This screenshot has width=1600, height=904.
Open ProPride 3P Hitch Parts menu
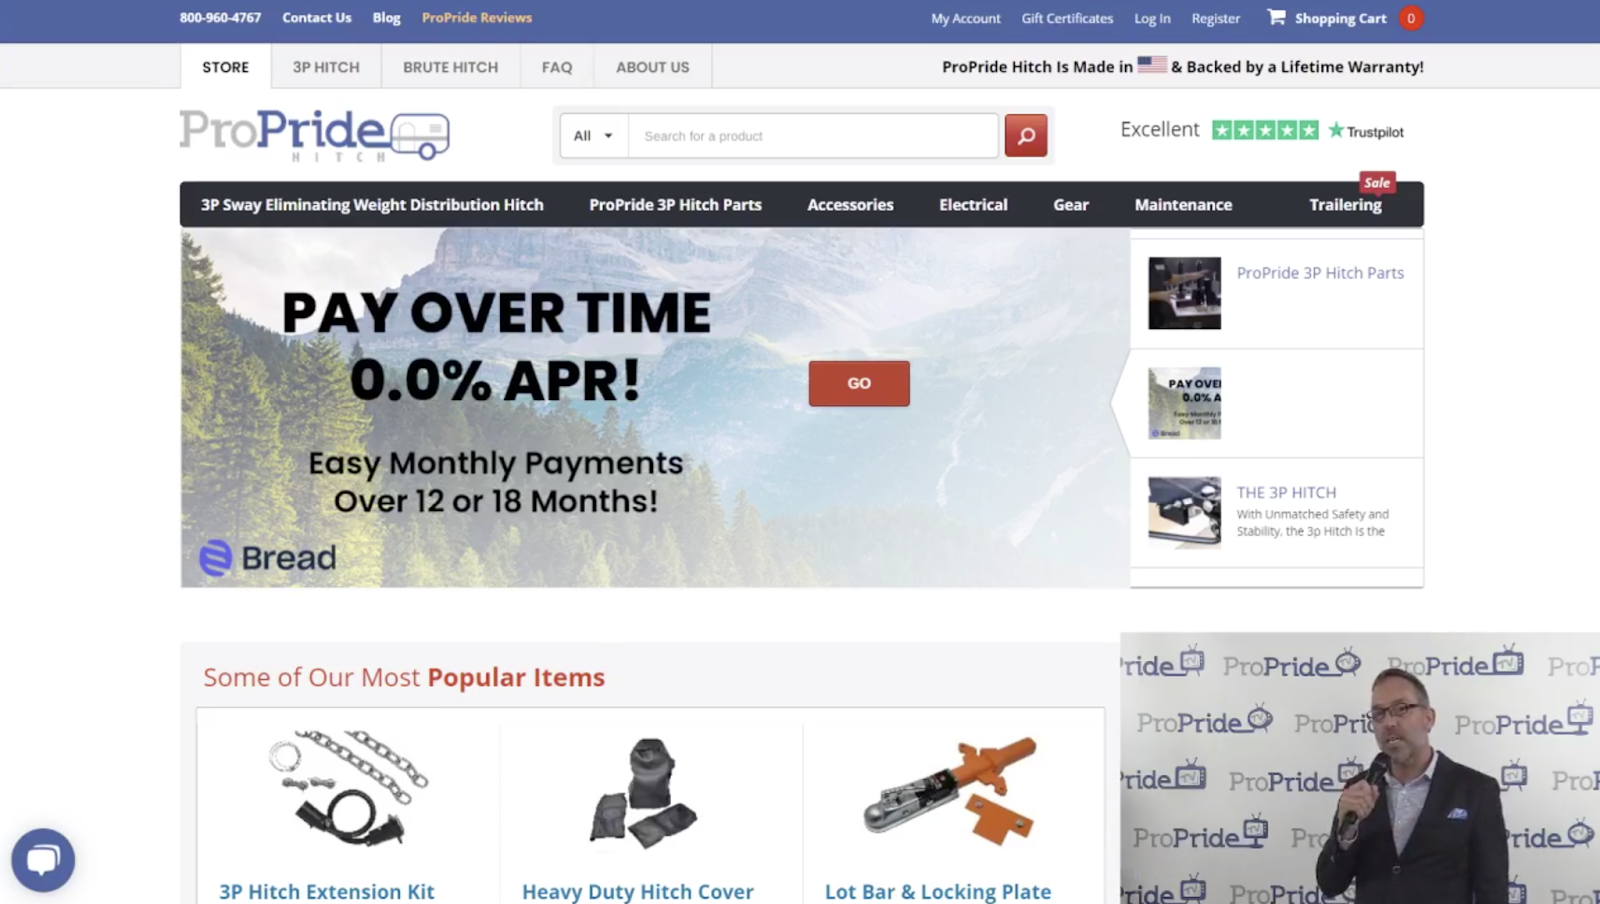(x=675, y=205)
